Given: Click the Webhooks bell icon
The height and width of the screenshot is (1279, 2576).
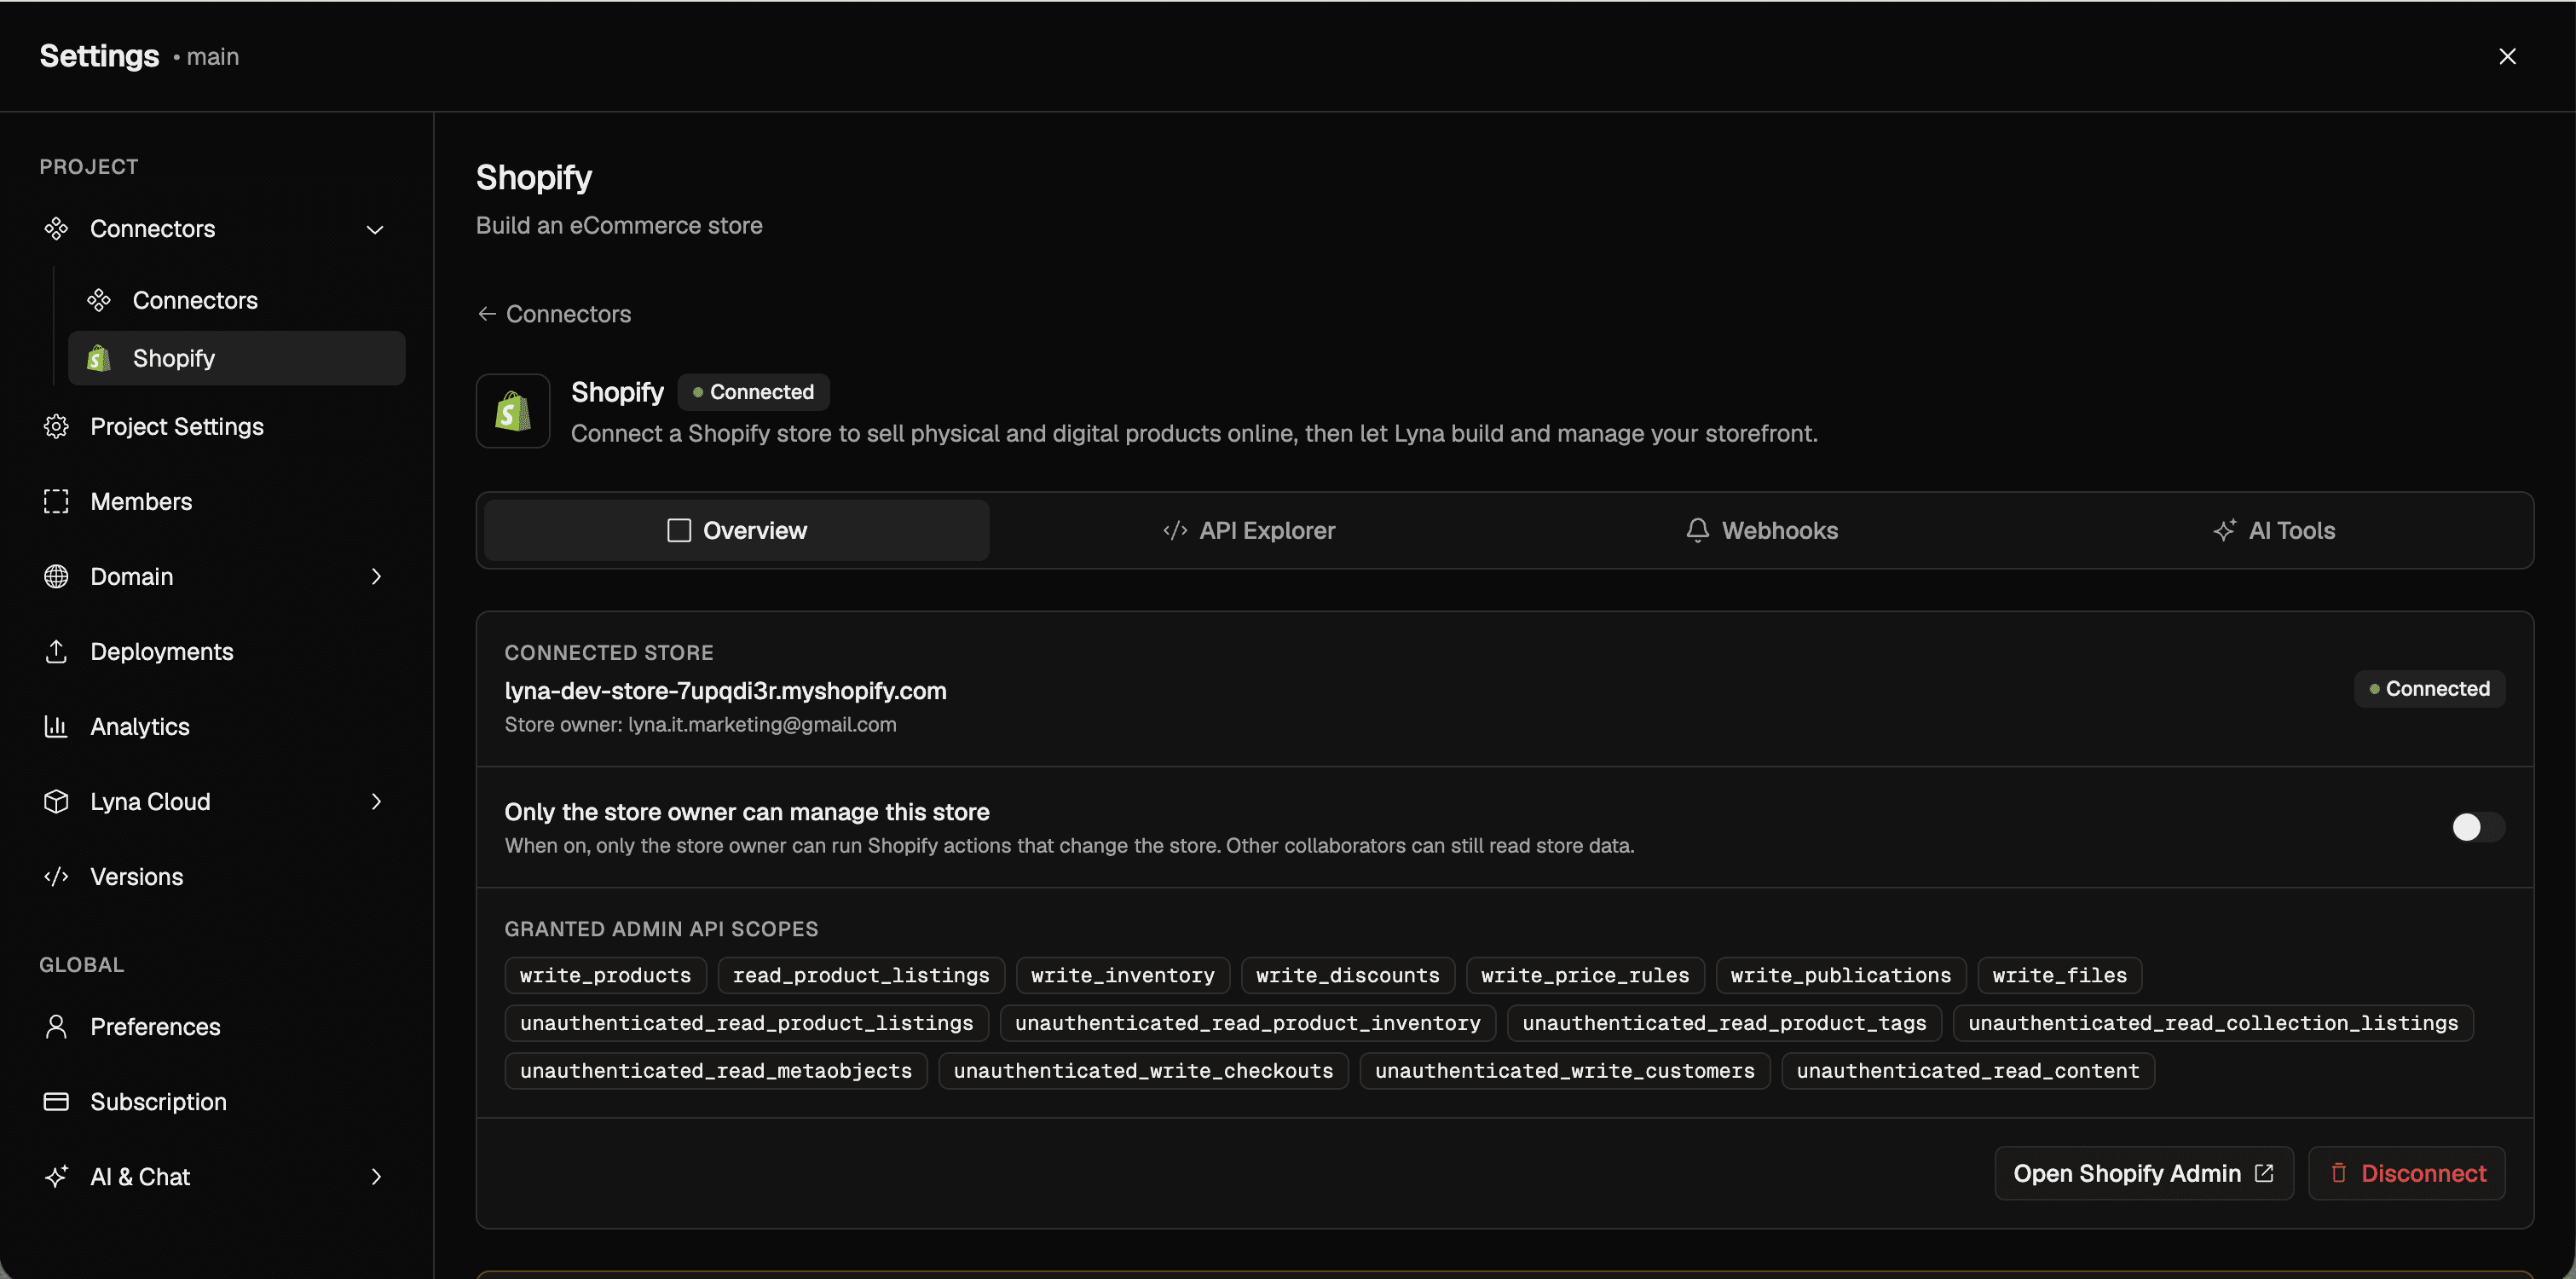Looking at the screenshot, I should click(1697, 531).
